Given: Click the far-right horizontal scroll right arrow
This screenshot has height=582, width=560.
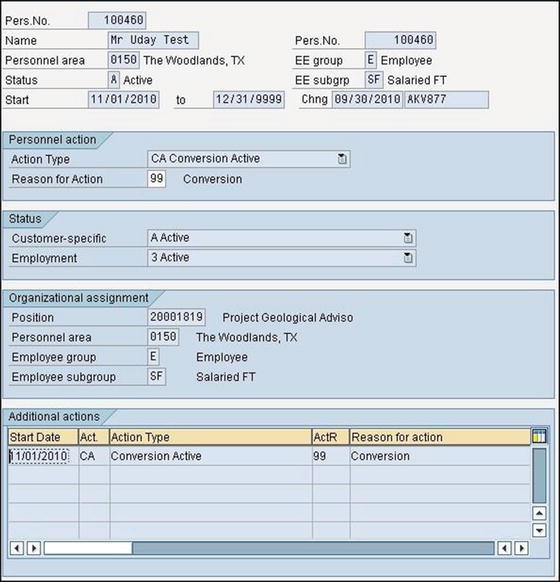Looking at the screenshot, I should tap(521, 548).
